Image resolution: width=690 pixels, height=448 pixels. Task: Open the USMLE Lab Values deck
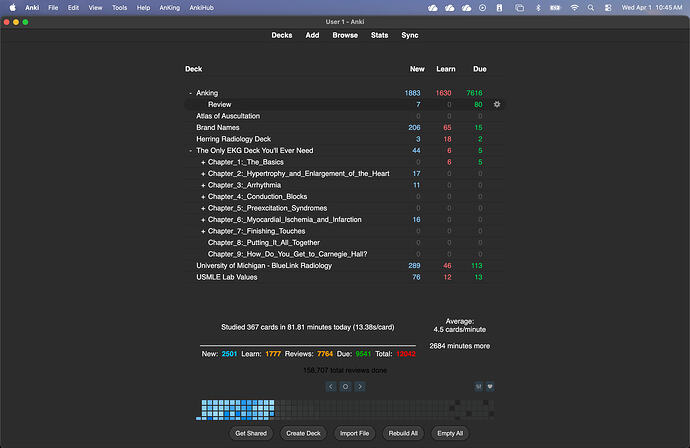point(227,277)
